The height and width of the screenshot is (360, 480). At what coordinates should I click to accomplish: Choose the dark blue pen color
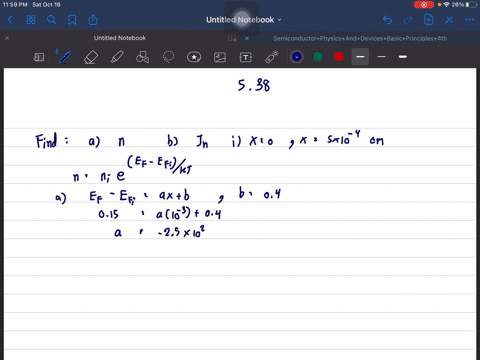(297, 57)
